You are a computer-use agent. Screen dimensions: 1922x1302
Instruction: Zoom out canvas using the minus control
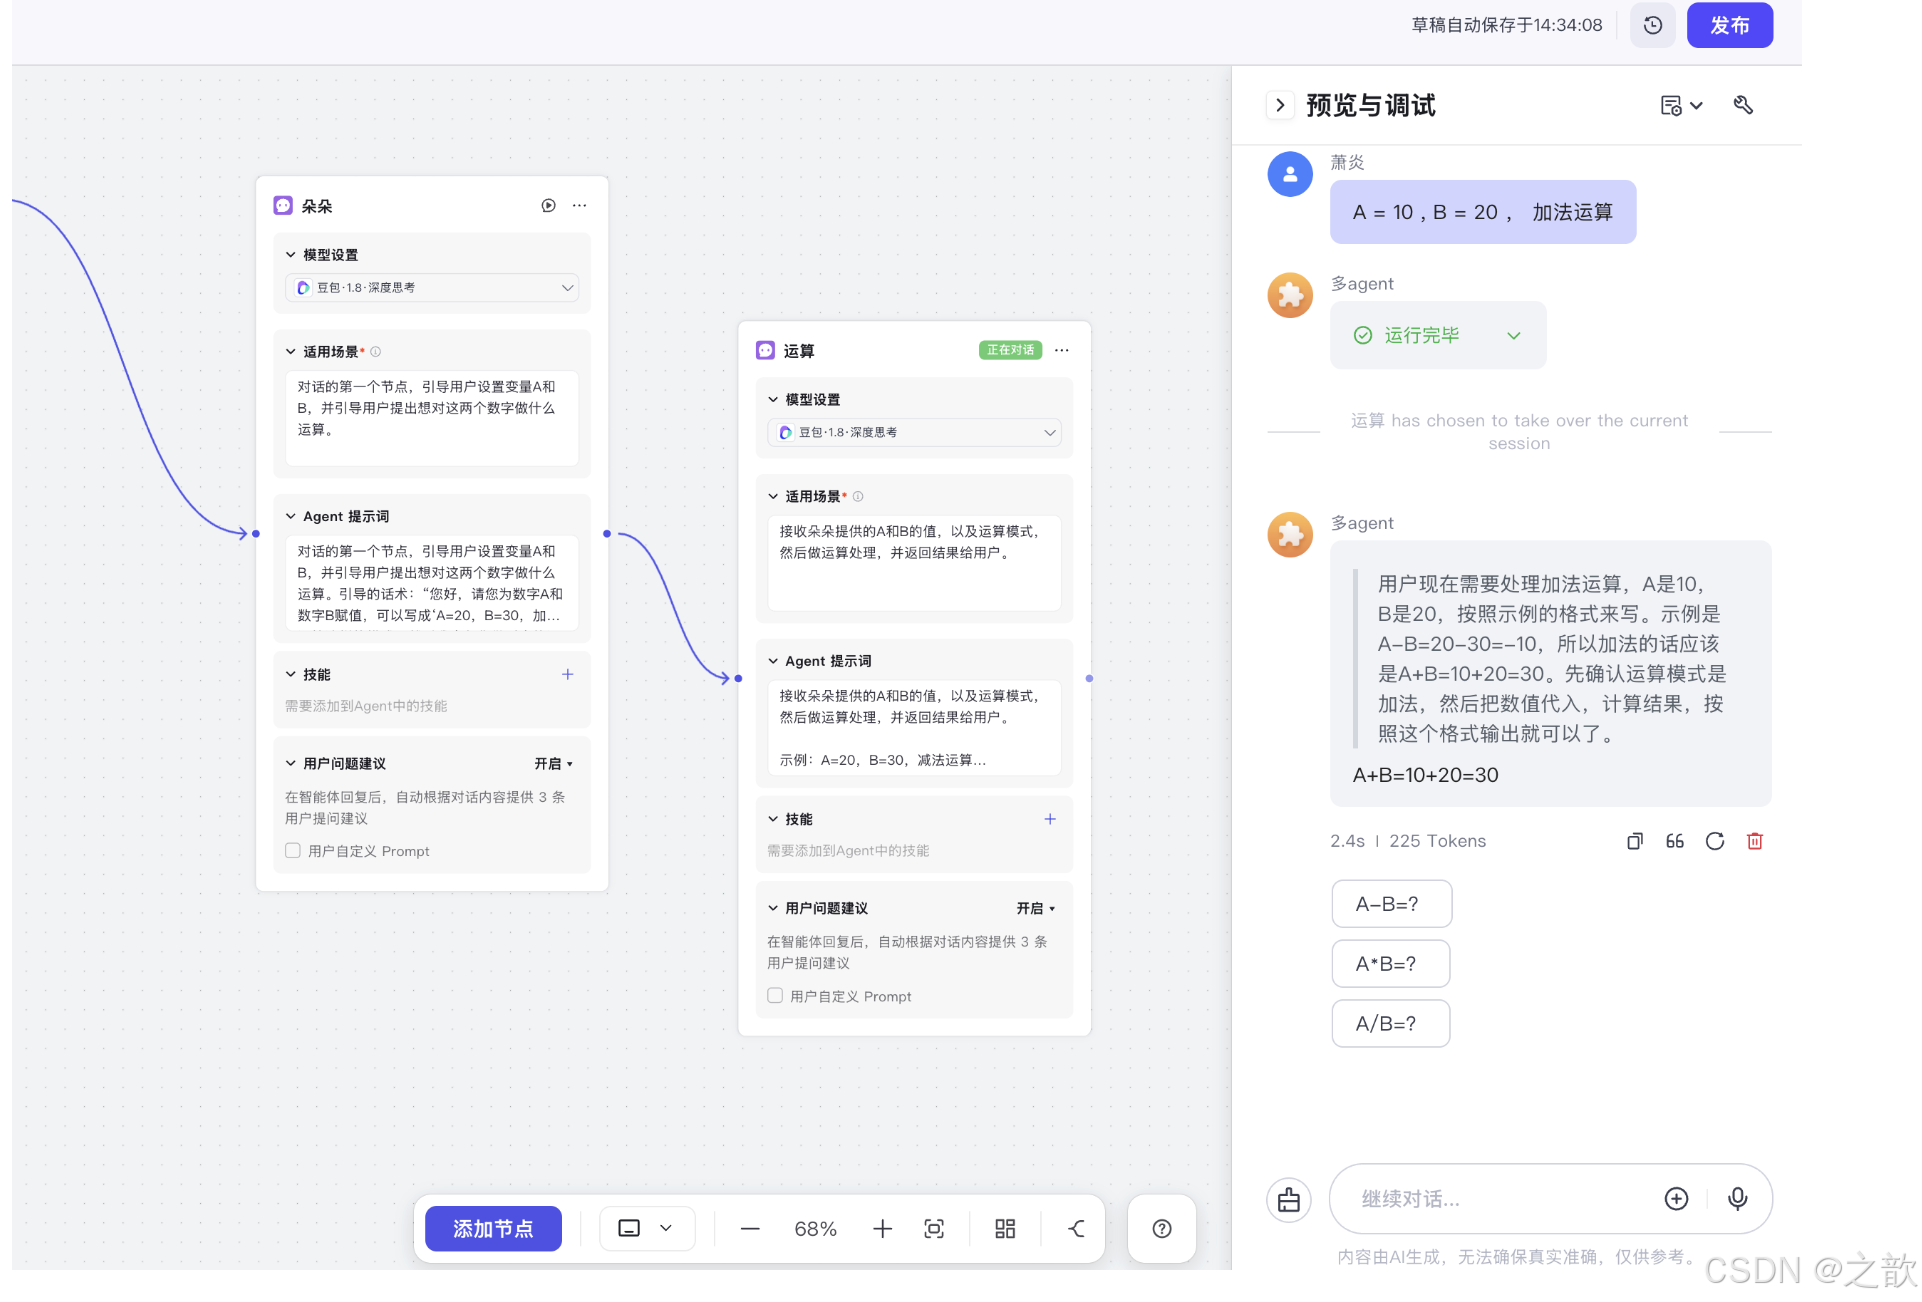click(749, 1228)
